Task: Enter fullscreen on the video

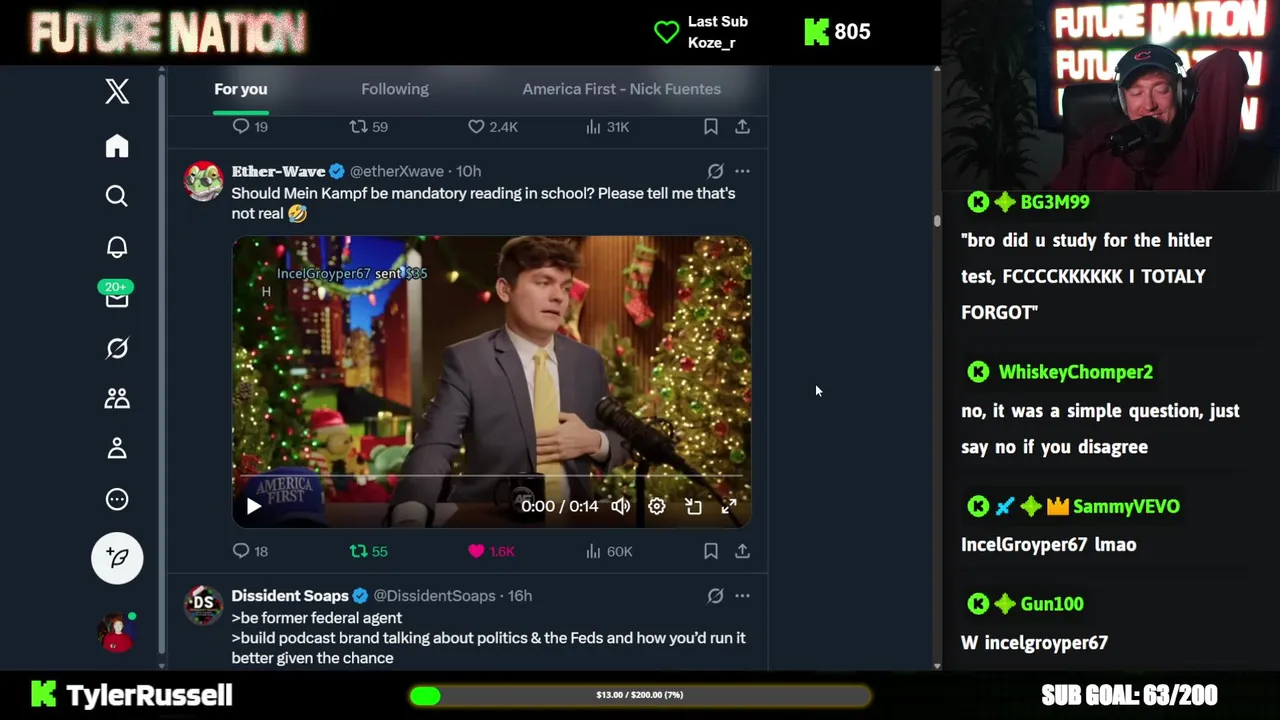Action: (729, 506)
